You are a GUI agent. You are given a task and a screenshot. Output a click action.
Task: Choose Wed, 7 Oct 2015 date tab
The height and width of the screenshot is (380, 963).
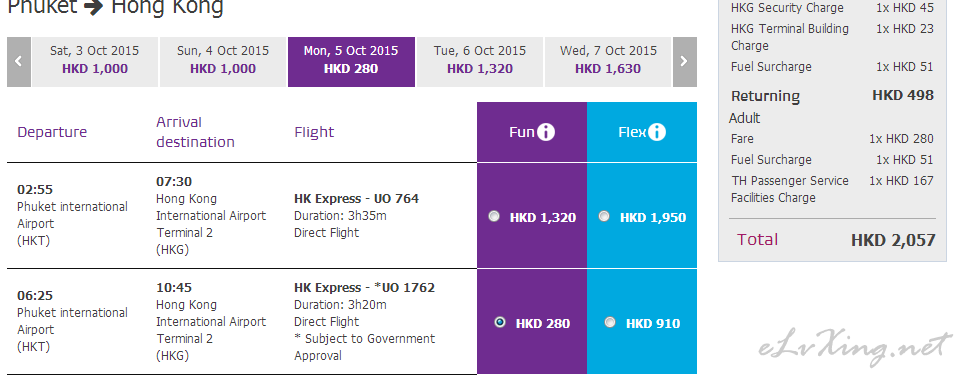[x=608, y=61]
